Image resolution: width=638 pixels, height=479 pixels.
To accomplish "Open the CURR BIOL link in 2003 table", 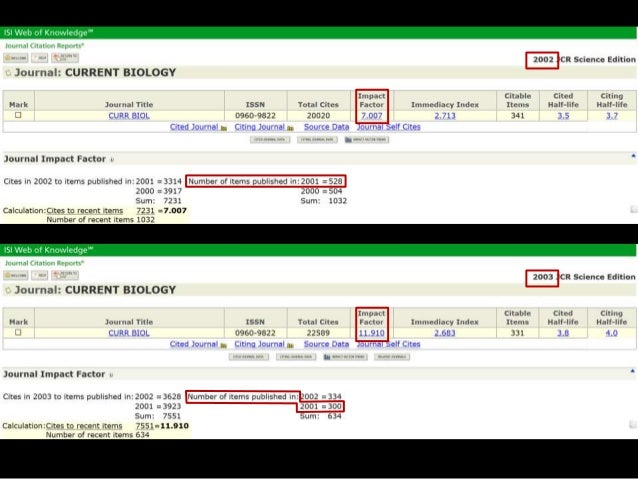I will pyautogui.click(x=129, y=333).
